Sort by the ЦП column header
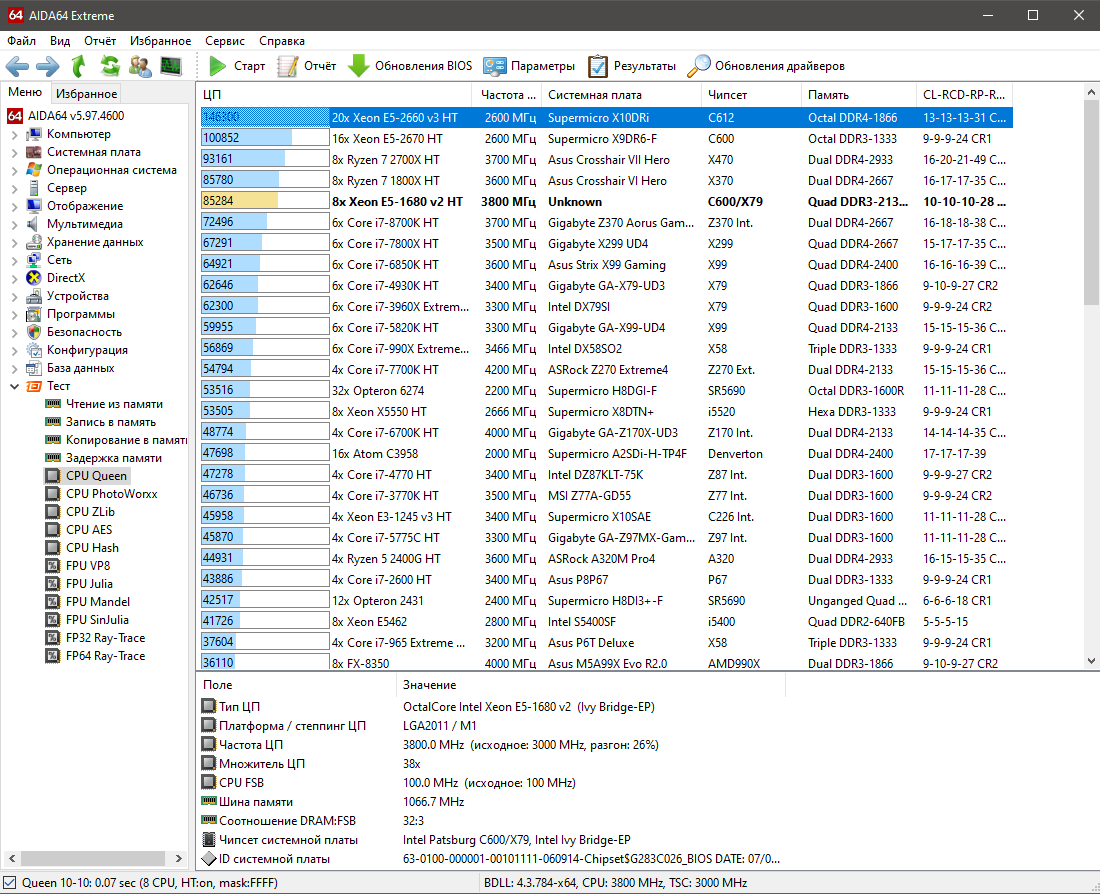This screenshot has width=1100, height=894. pos(334,95)
